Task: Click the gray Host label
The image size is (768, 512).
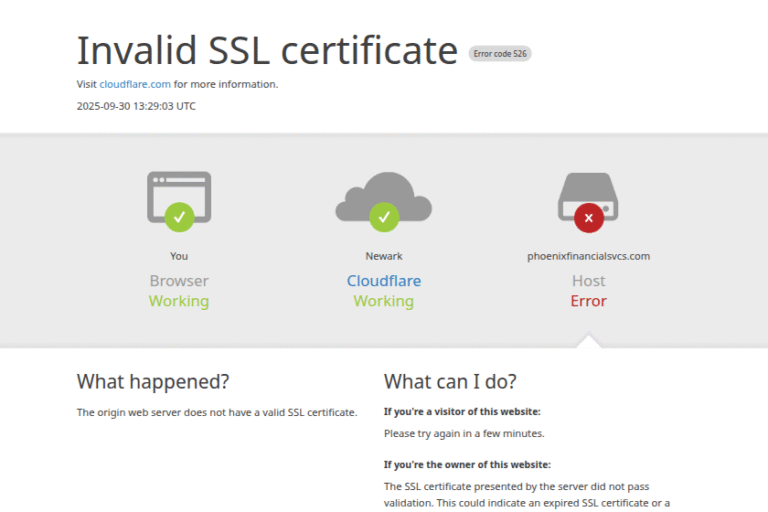Action: point(588,281)
